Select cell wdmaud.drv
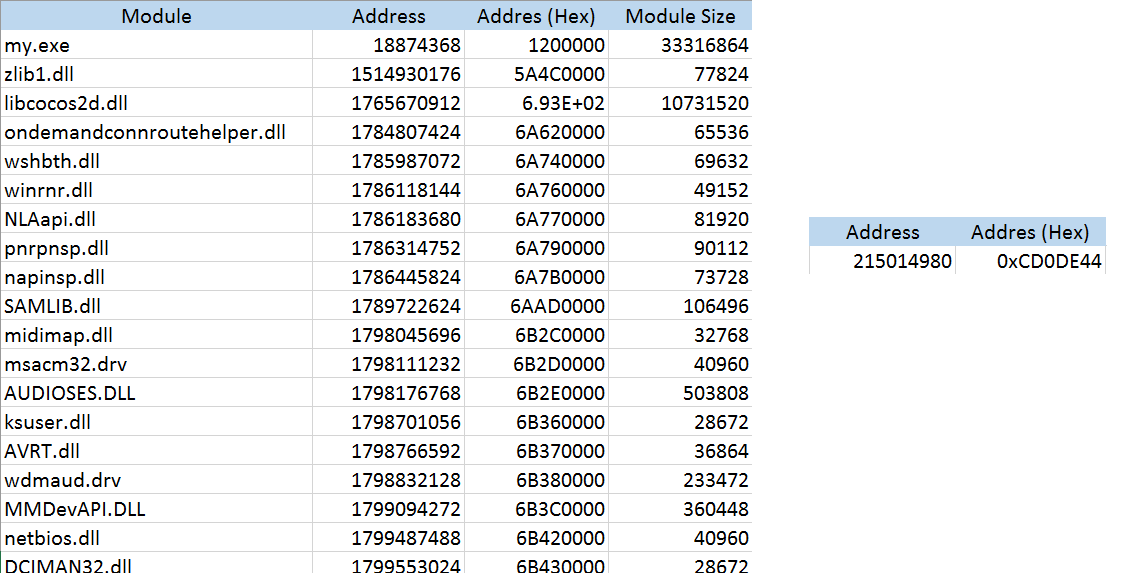This screenshot has height=574, width=1144. (156, 480)
